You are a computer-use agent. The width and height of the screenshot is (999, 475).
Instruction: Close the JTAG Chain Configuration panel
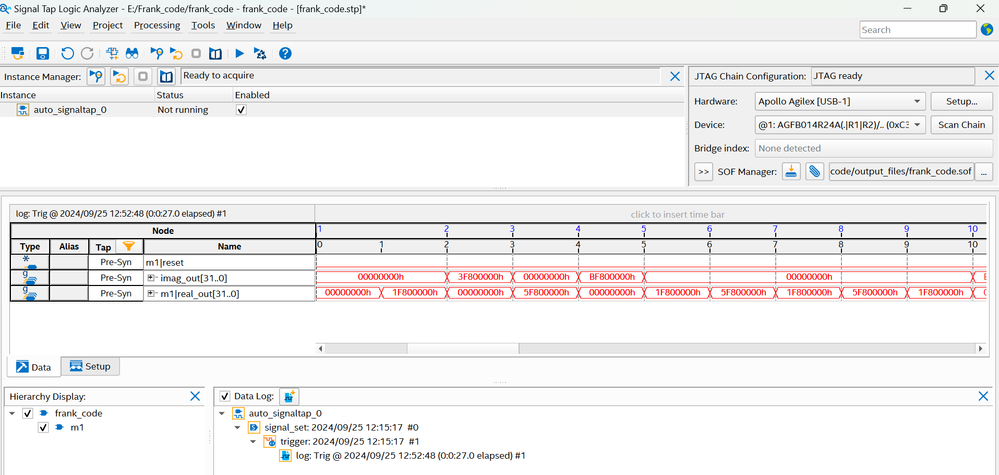click(x=989, y=76)
